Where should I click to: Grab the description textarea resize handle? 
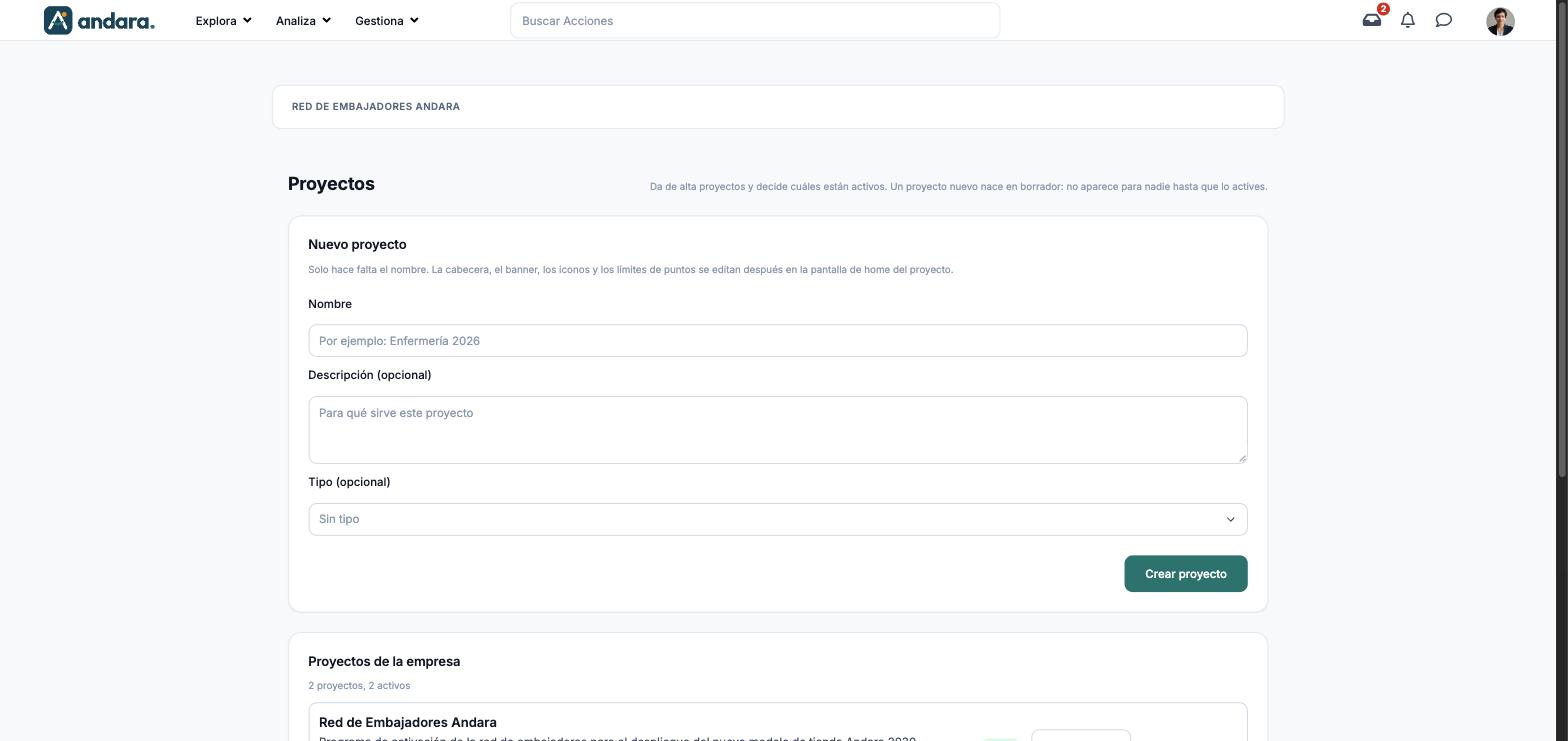[1242, 458]
